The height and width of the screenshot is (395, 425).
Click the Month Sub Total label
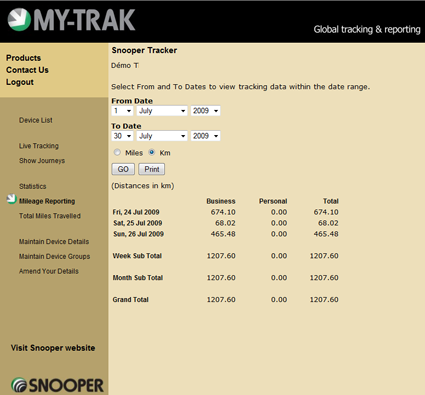(x=138, y=277)
